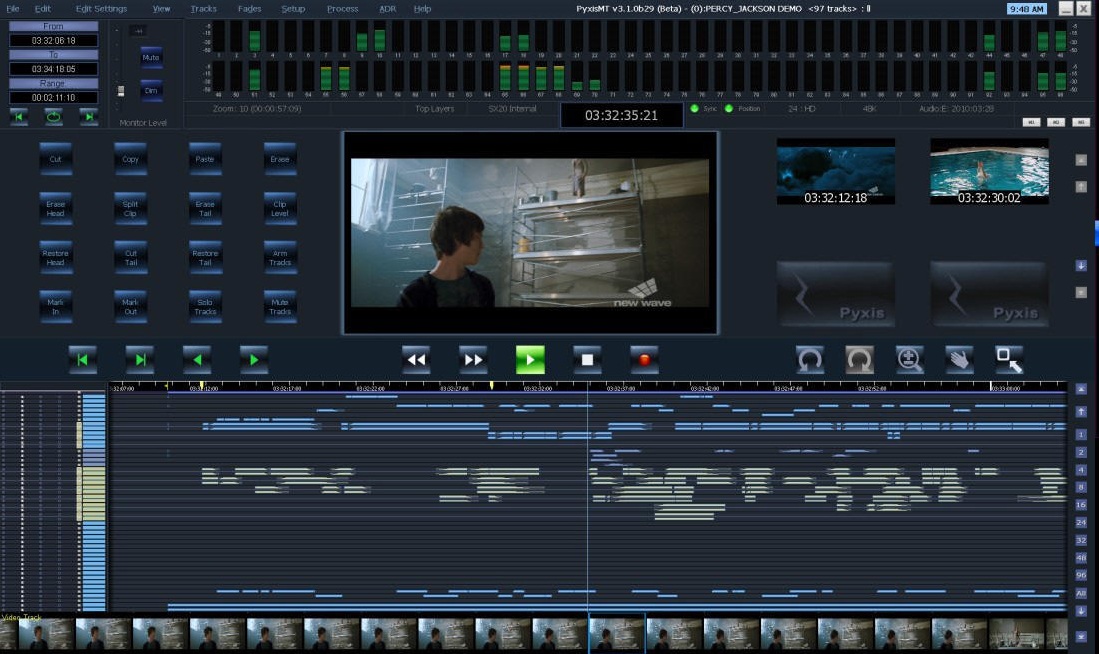Viewport: 1099px width, 654px height.
Task: Open the Edit Settings menu
Action: coord(101,8)
